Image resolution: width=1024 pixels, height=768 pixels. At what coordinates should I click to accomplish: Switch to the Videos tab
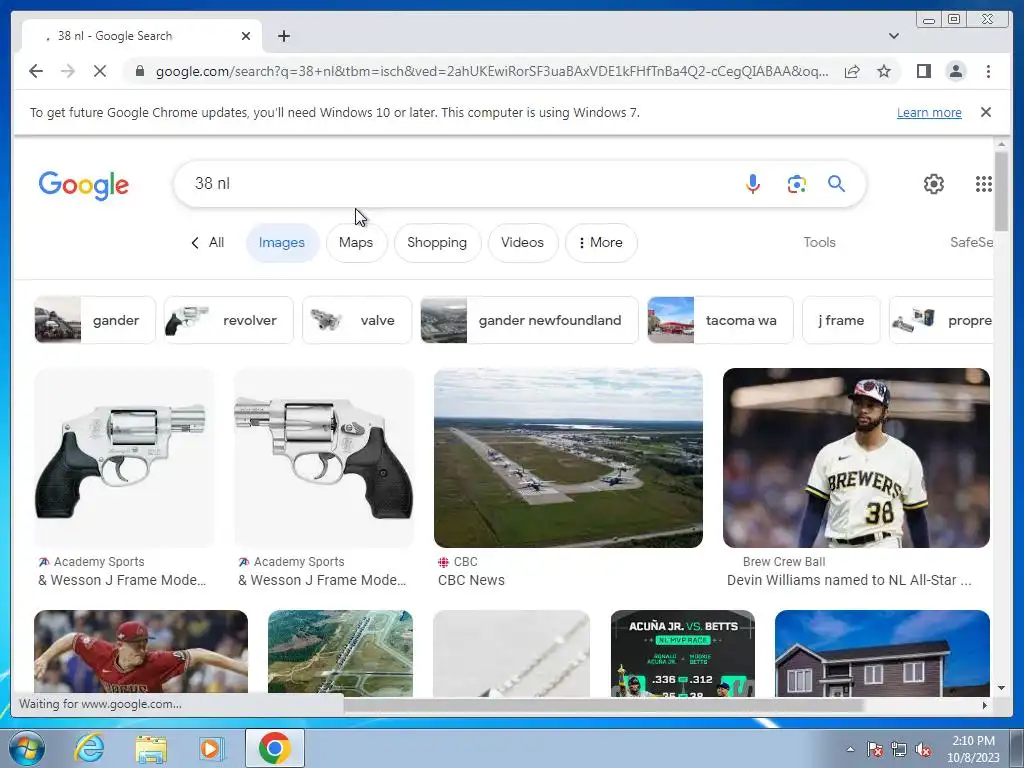pyautogui.click(x=522, y=242)
